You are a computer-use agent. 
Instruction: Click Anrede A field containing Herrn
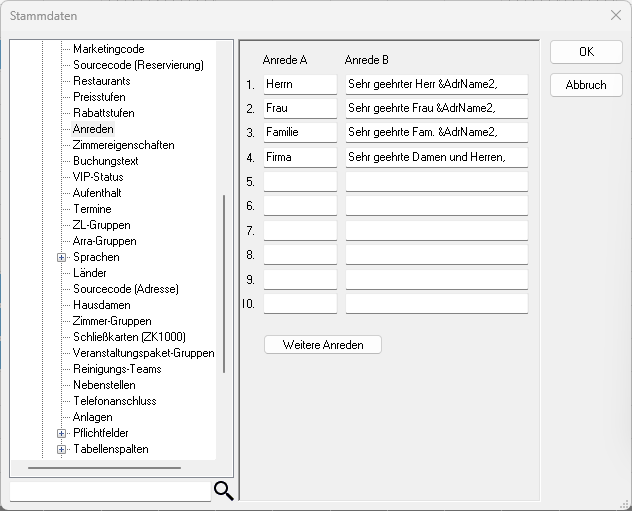[300, 84]
